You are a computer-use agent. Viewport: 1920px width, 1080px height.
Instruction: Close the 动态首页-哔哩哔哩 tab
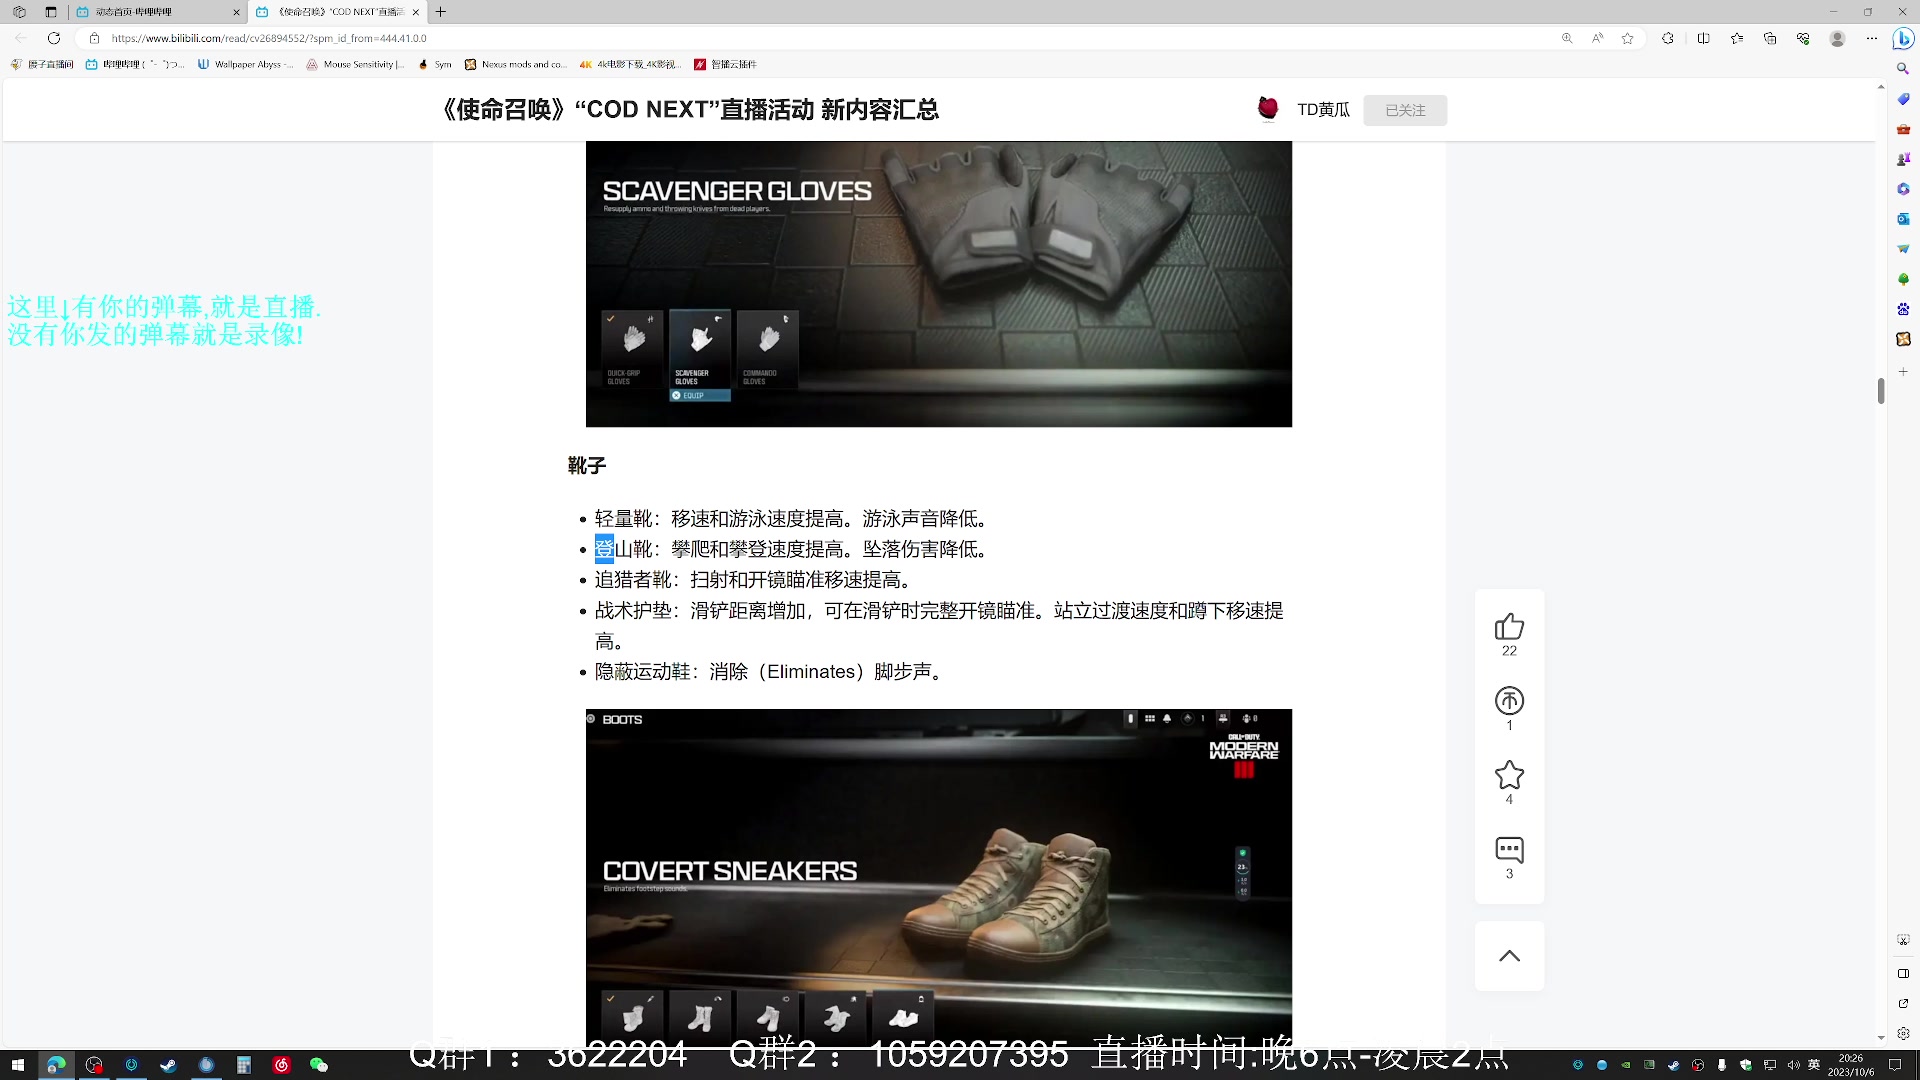[236, 12]
